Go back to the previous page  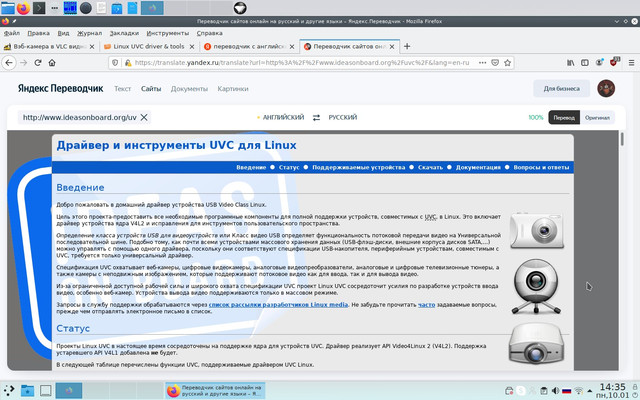(9, 63)
